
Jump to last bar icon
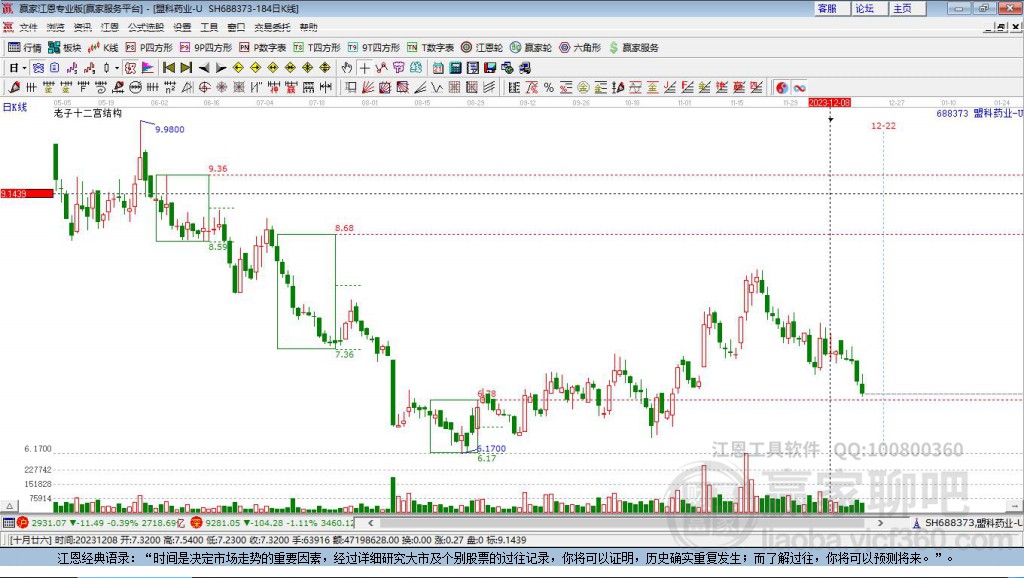coord(186,68)
